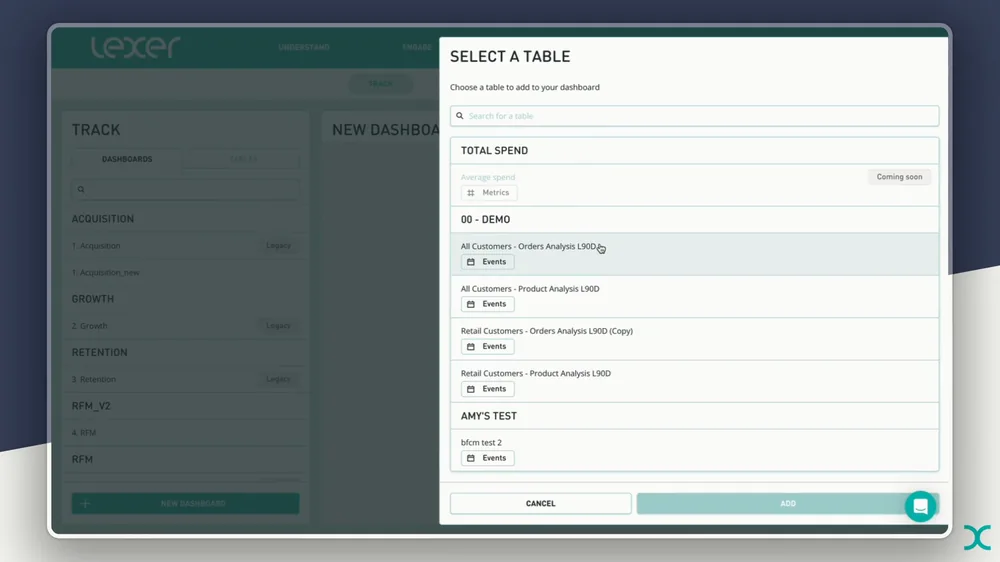Select the bfcm test 2 table
This screenshot has width=1000, height=562.
pyautogui.click(x=694, y=450)
